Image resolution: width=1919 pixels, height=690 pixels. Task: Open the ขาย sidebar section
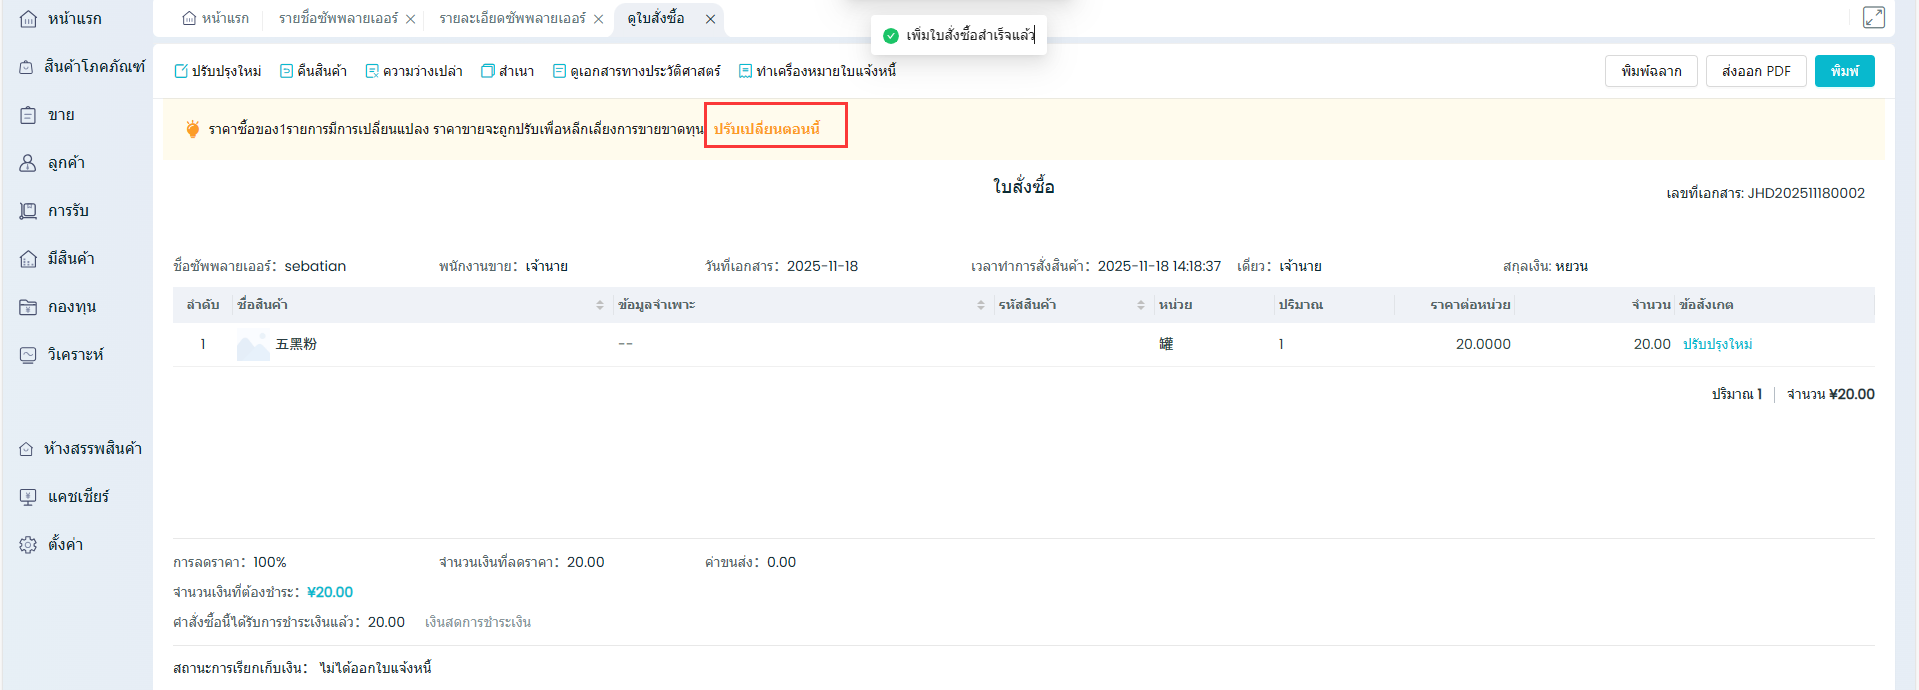[x=60, y=115]
